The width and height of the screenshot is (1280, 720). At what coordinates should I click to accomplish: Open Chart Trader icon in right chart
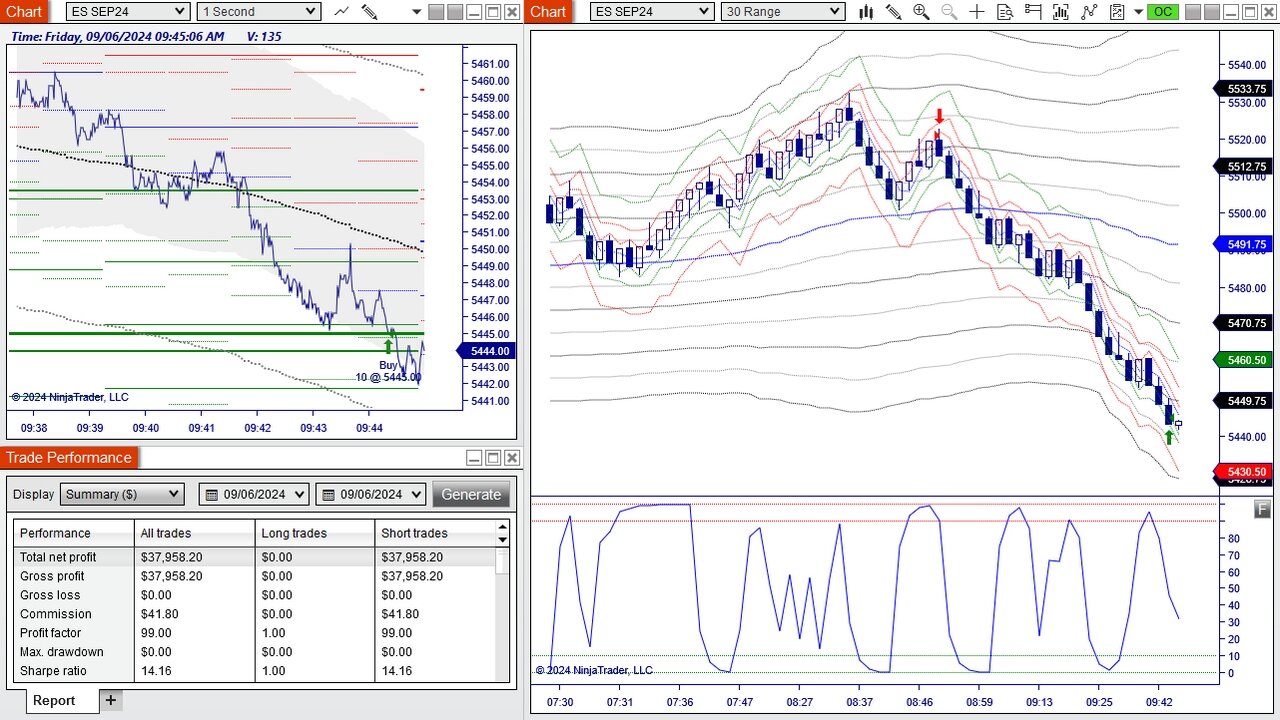point(1033,12)
